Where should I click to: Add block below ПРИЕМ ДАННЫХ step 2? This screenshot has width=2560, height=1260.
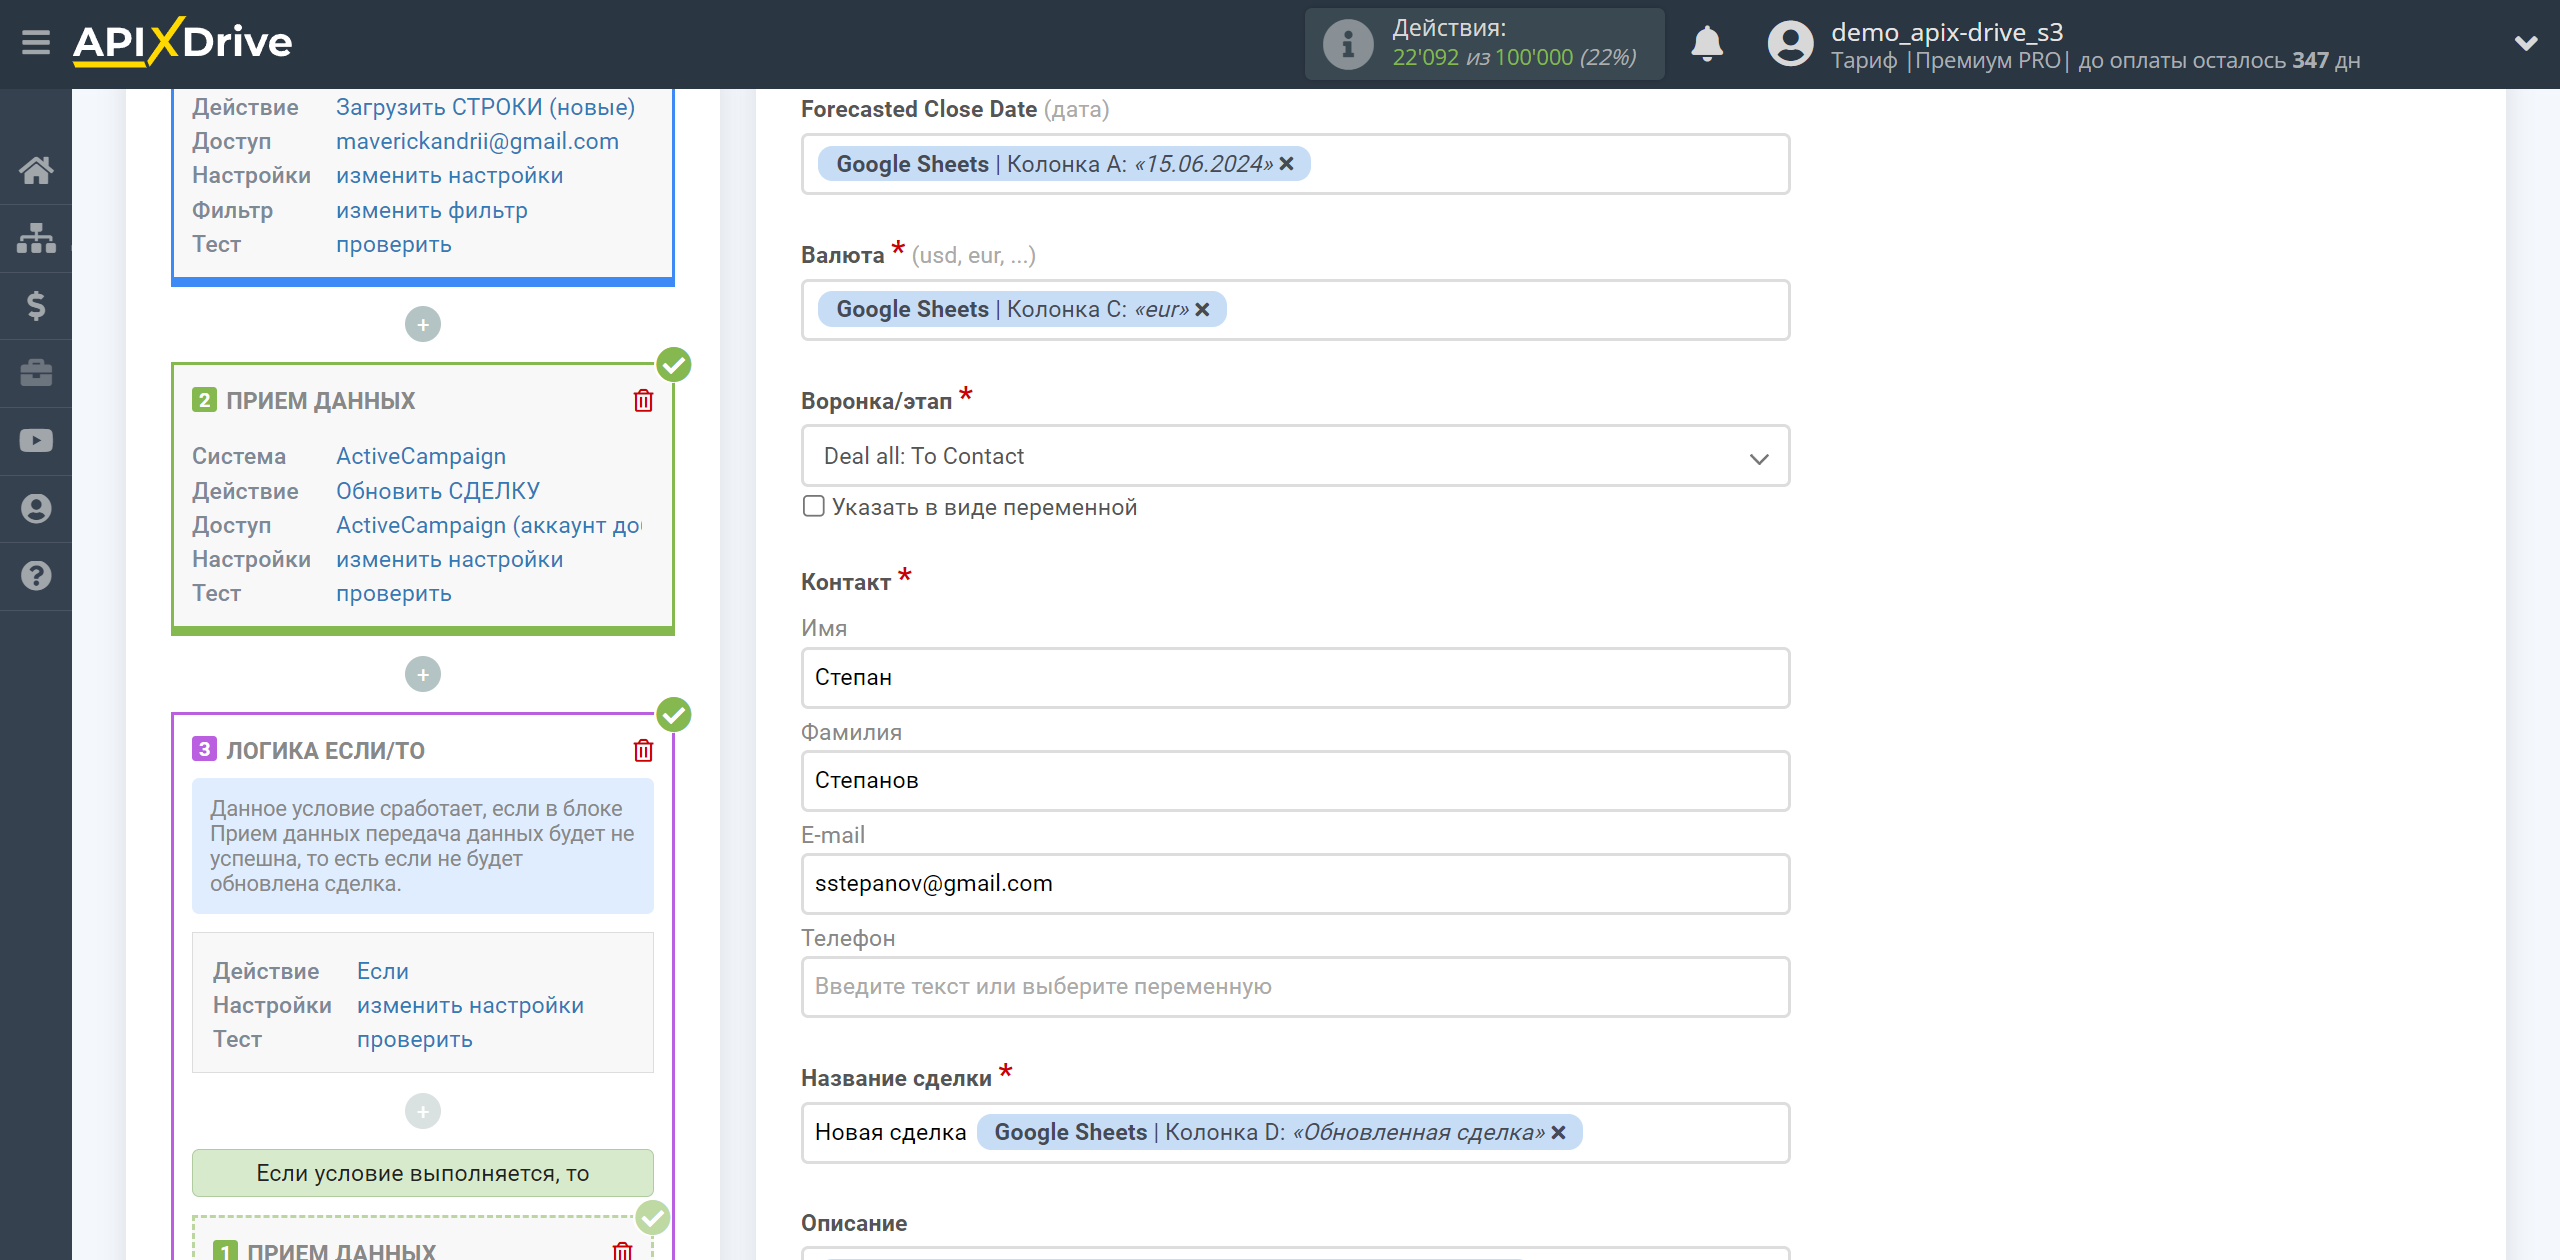pyautogui.click(x=423, y=674)
